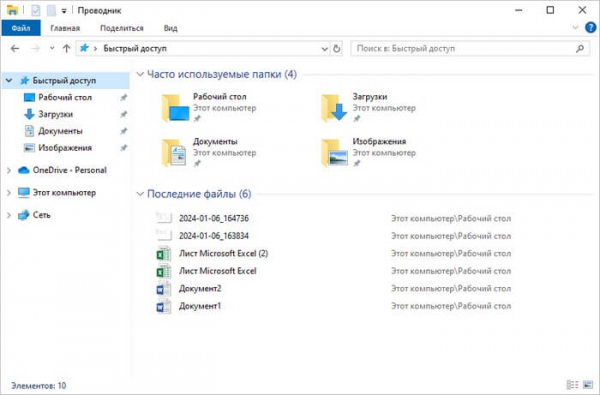Select the Загрузки folder icon in frequent folders

334,108
